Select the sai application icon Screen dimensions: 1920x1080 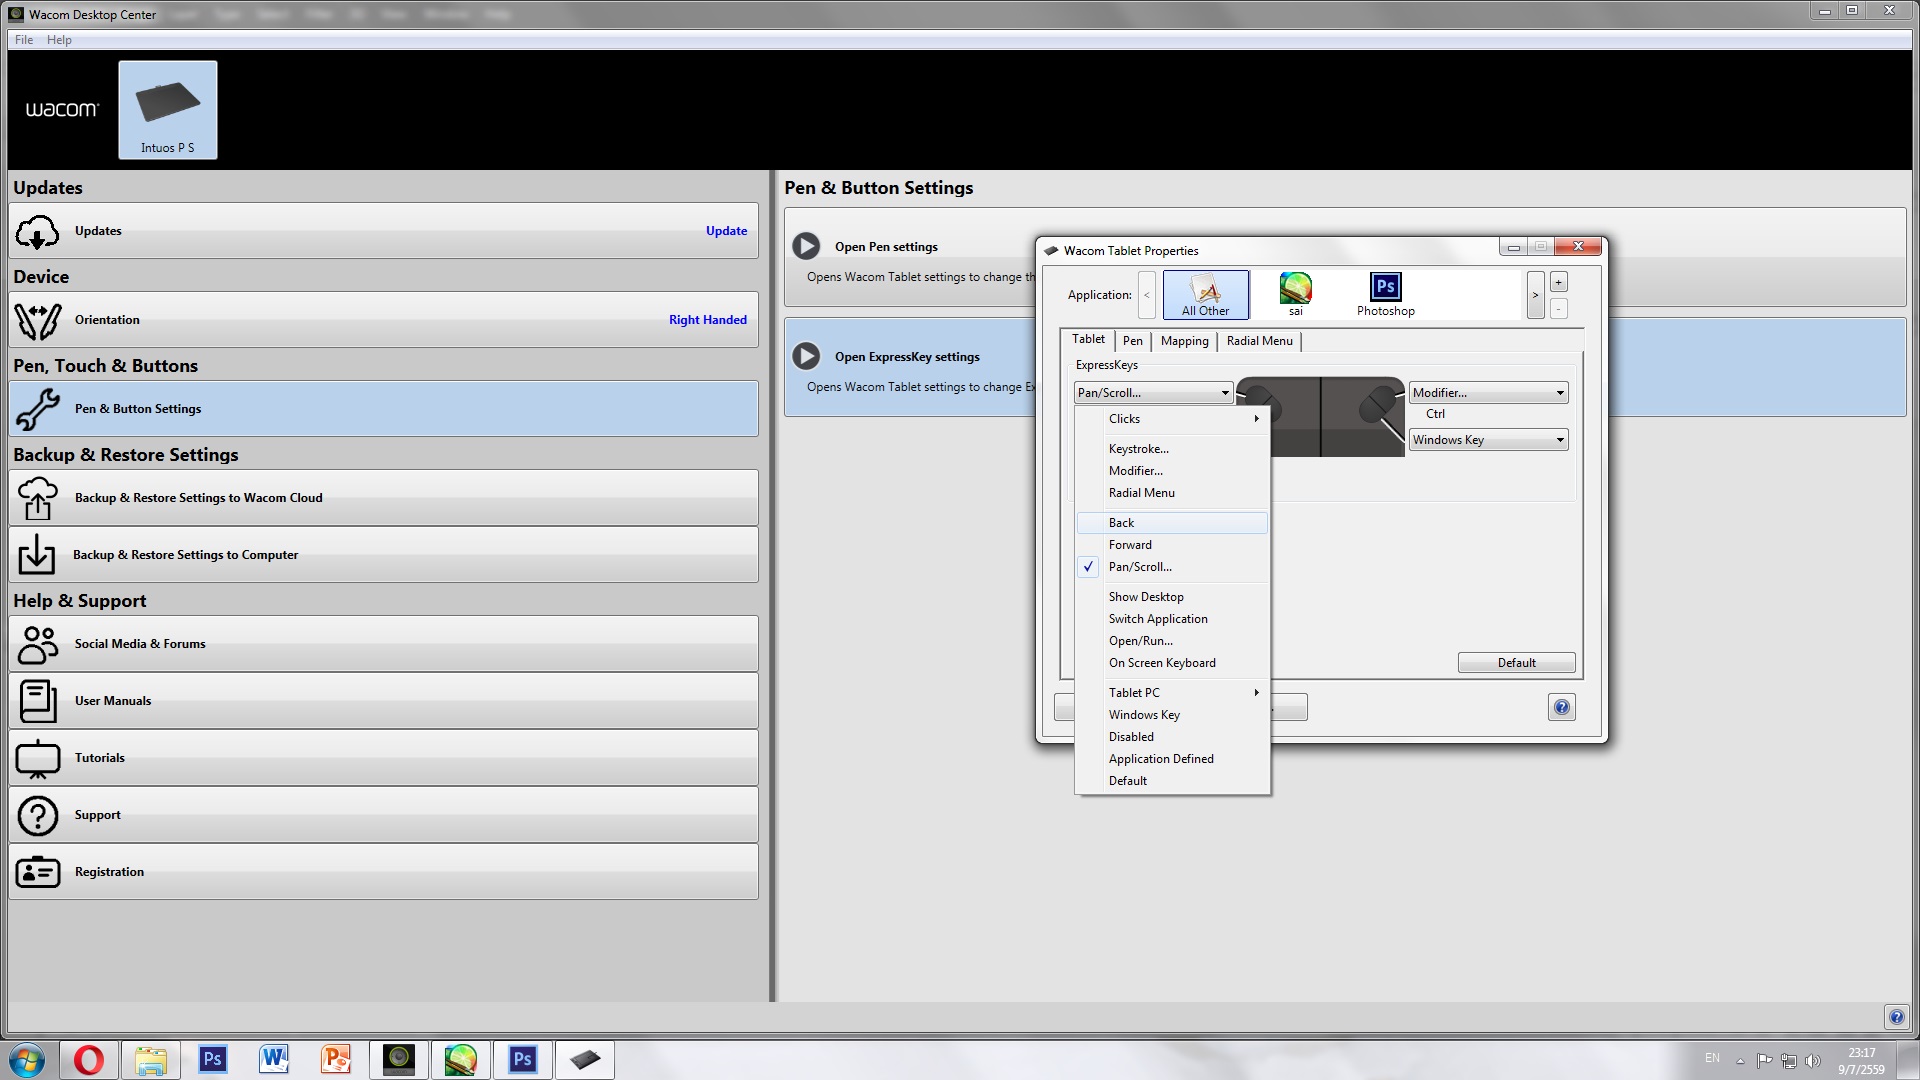pyautogui.click(x=1295, y=294)
